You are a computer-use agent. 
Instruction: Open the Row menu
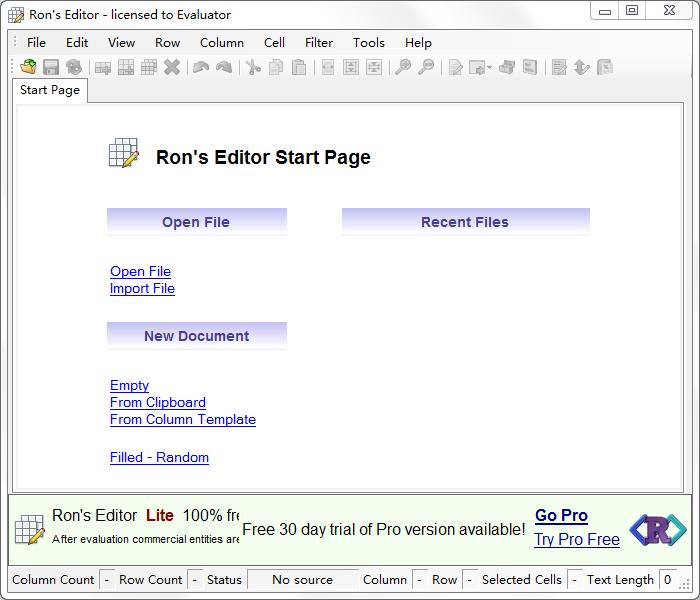tap(167, 42)
